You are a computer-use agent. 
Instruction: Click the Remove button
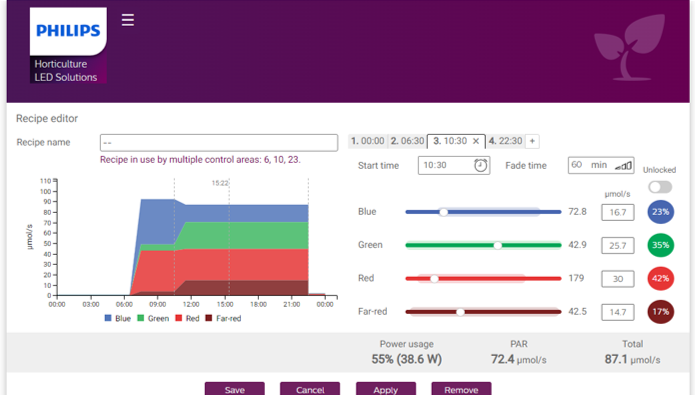click(461, 389)
